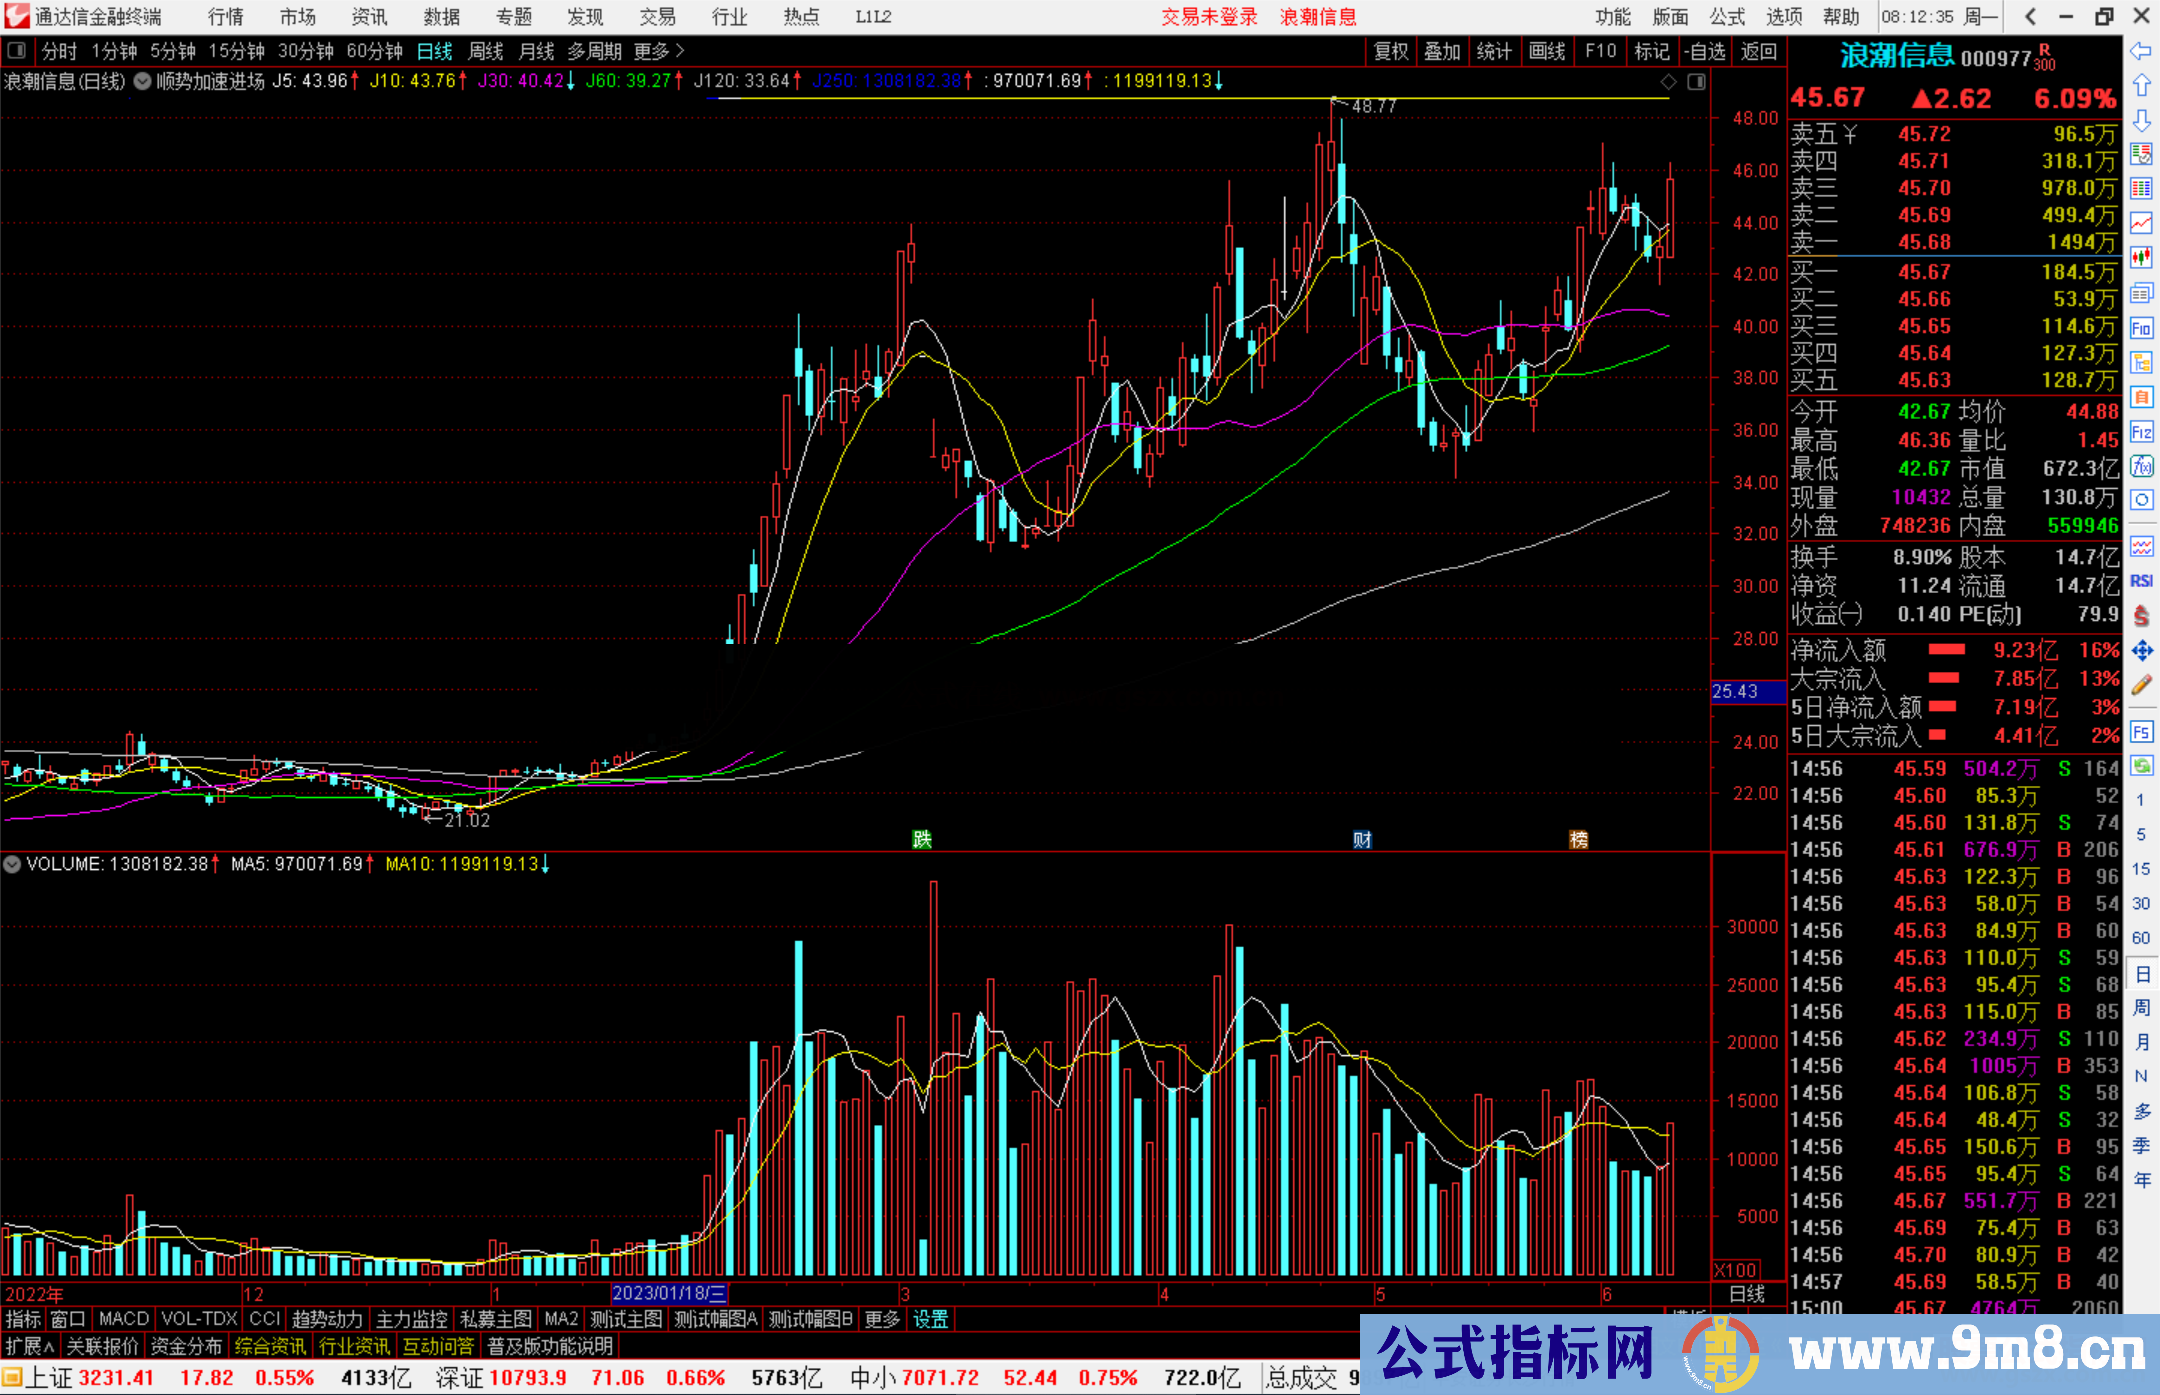Click the four-way move arrows icon
This screenshot has width=2160, height=1395.
click(x=2141, y=651)
